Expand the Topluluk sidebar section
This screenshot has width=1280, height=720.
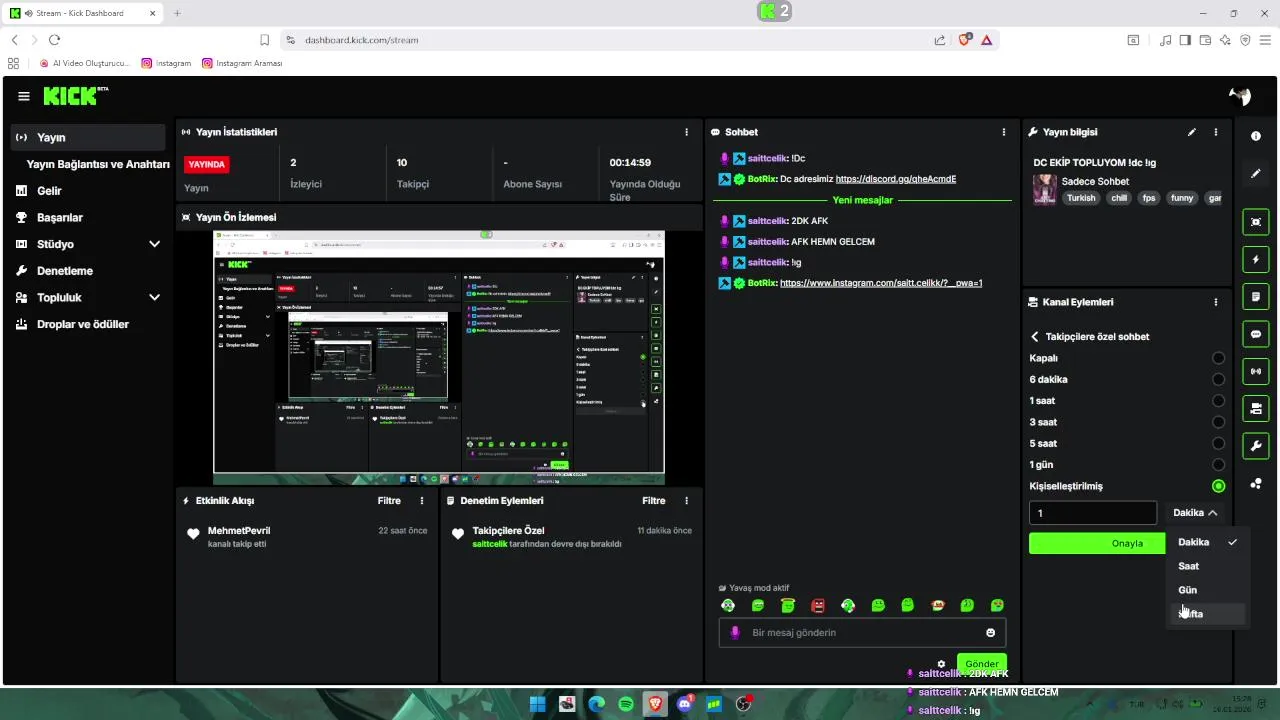coord(154,297)
